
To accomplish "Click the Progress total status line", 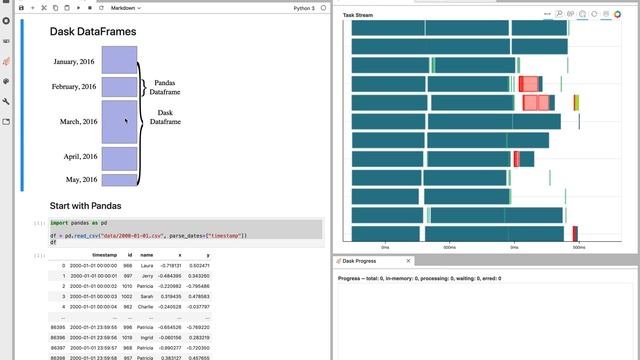I will pos(419,278).
